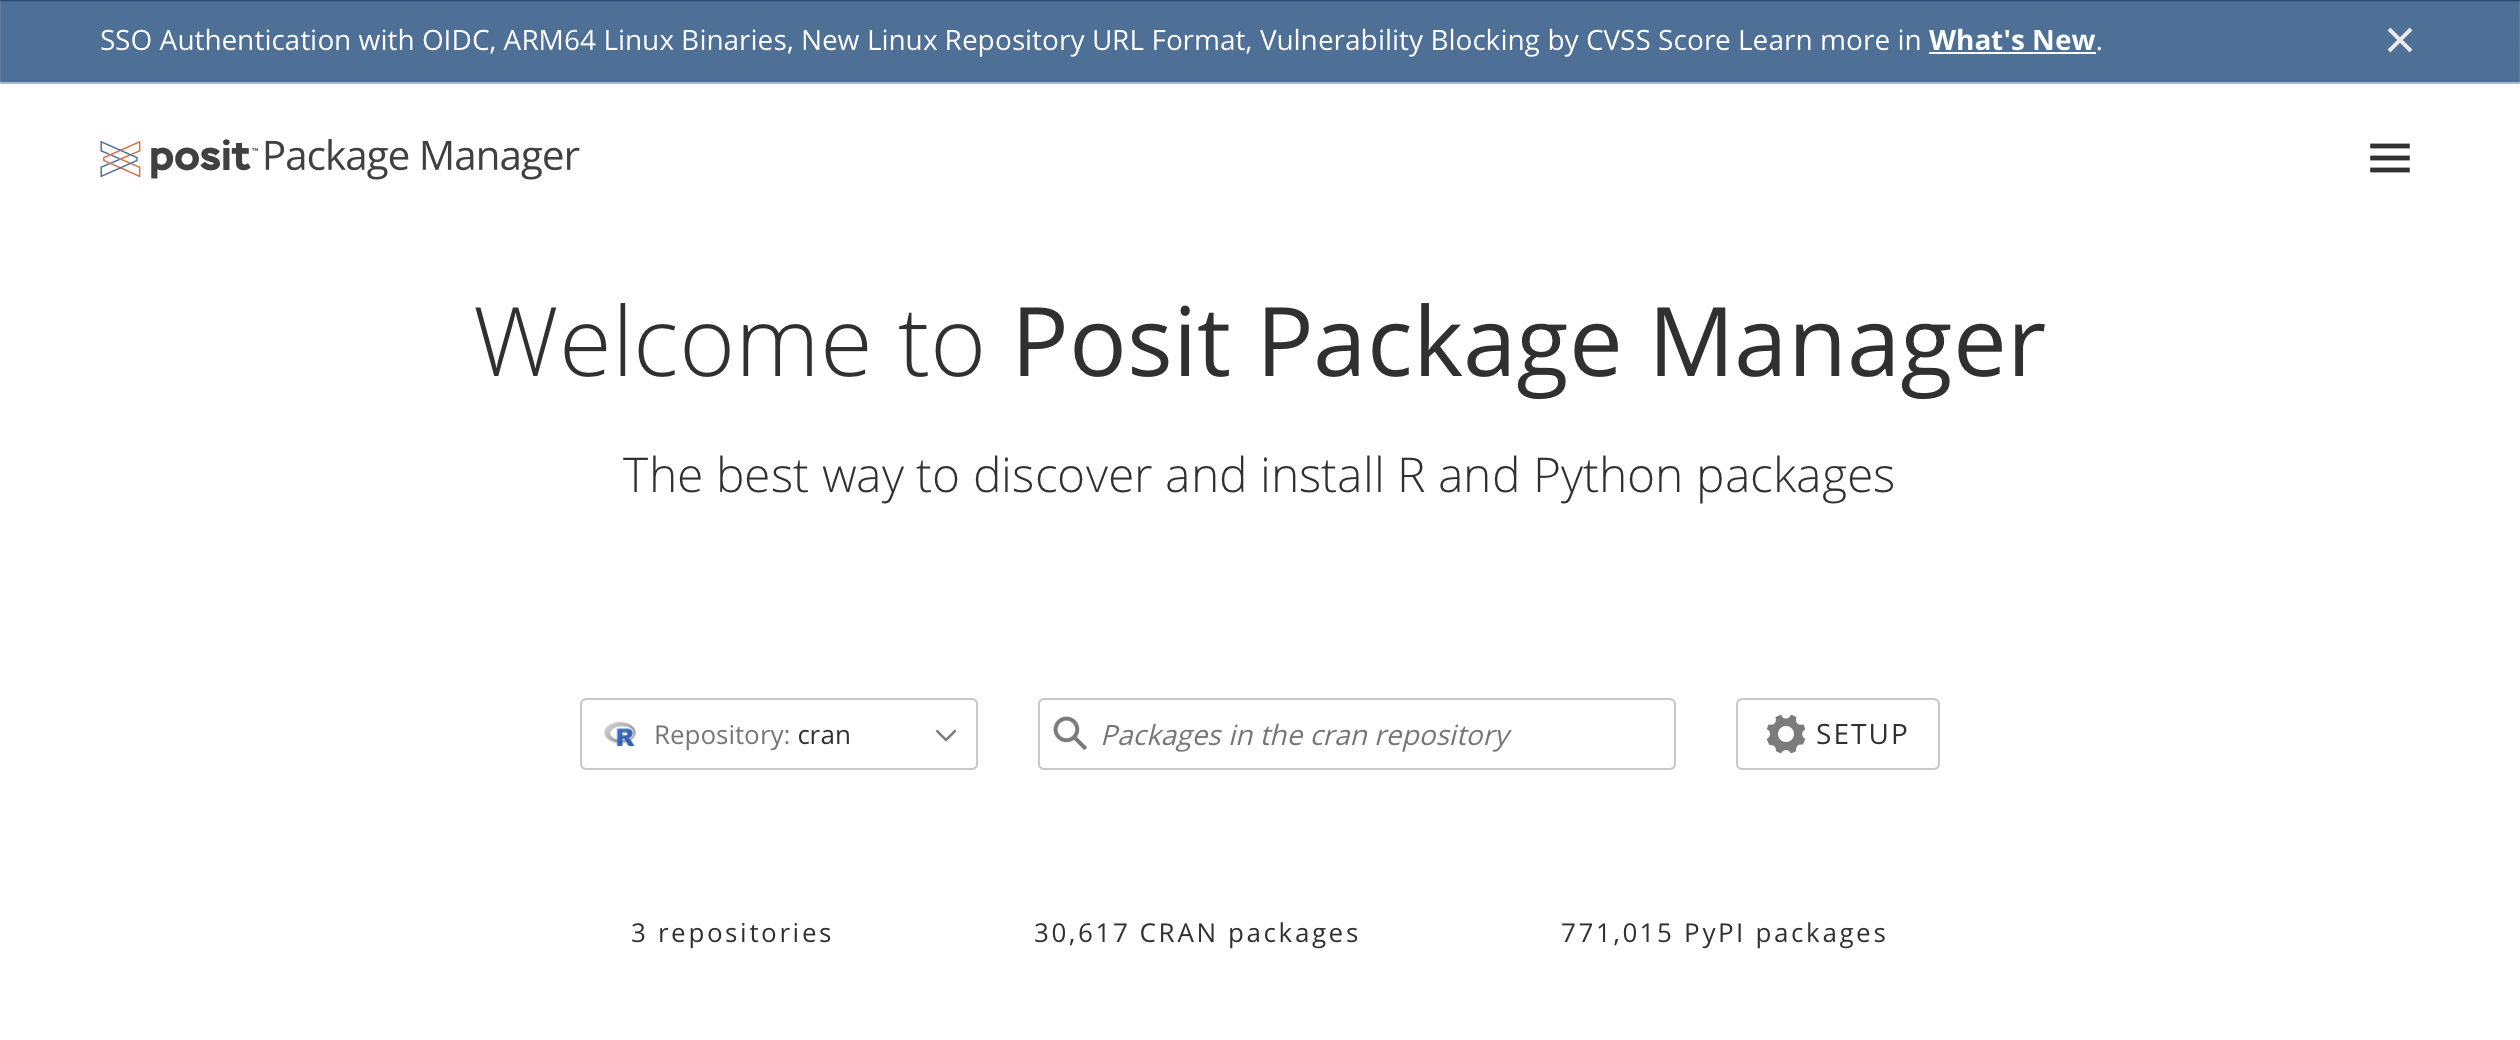Click the SETUP button
The image size is (2520, 1040).
tap(1836, 733)
